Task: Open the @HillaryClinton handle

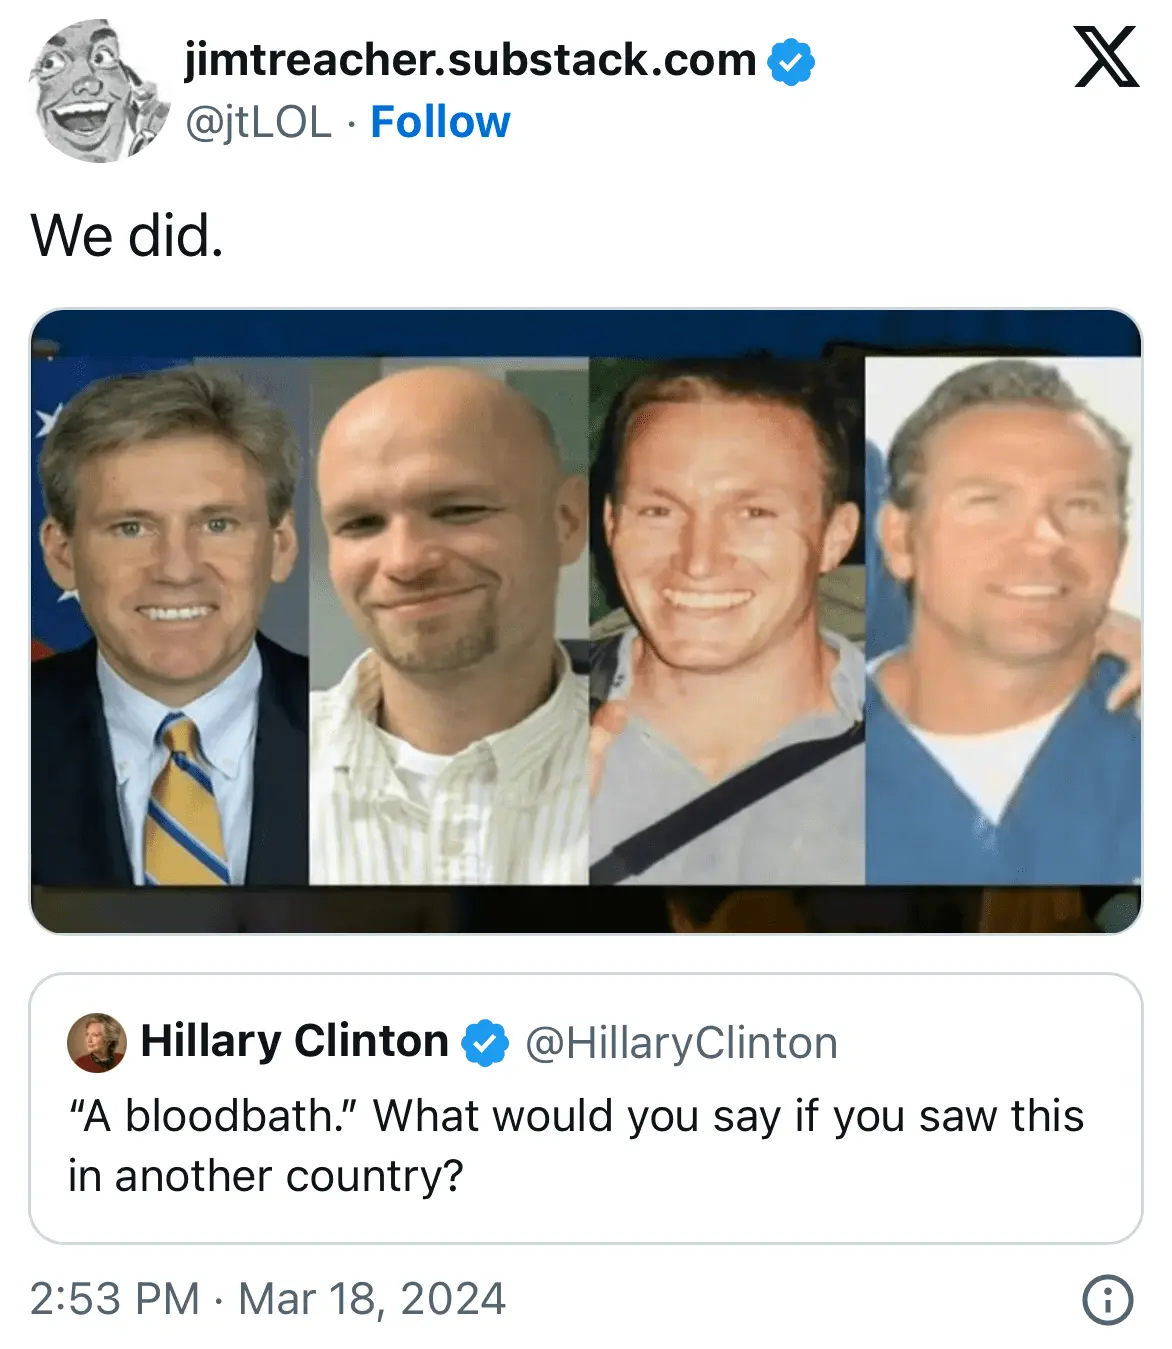Action: [x=681, y=1043]
